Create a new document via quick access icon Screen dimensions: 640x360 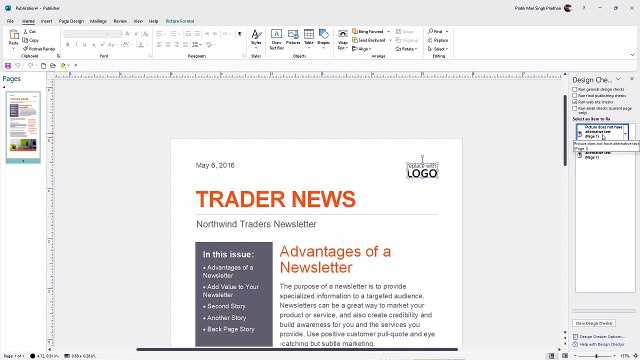pyautogui.click(x=43, y=65)
